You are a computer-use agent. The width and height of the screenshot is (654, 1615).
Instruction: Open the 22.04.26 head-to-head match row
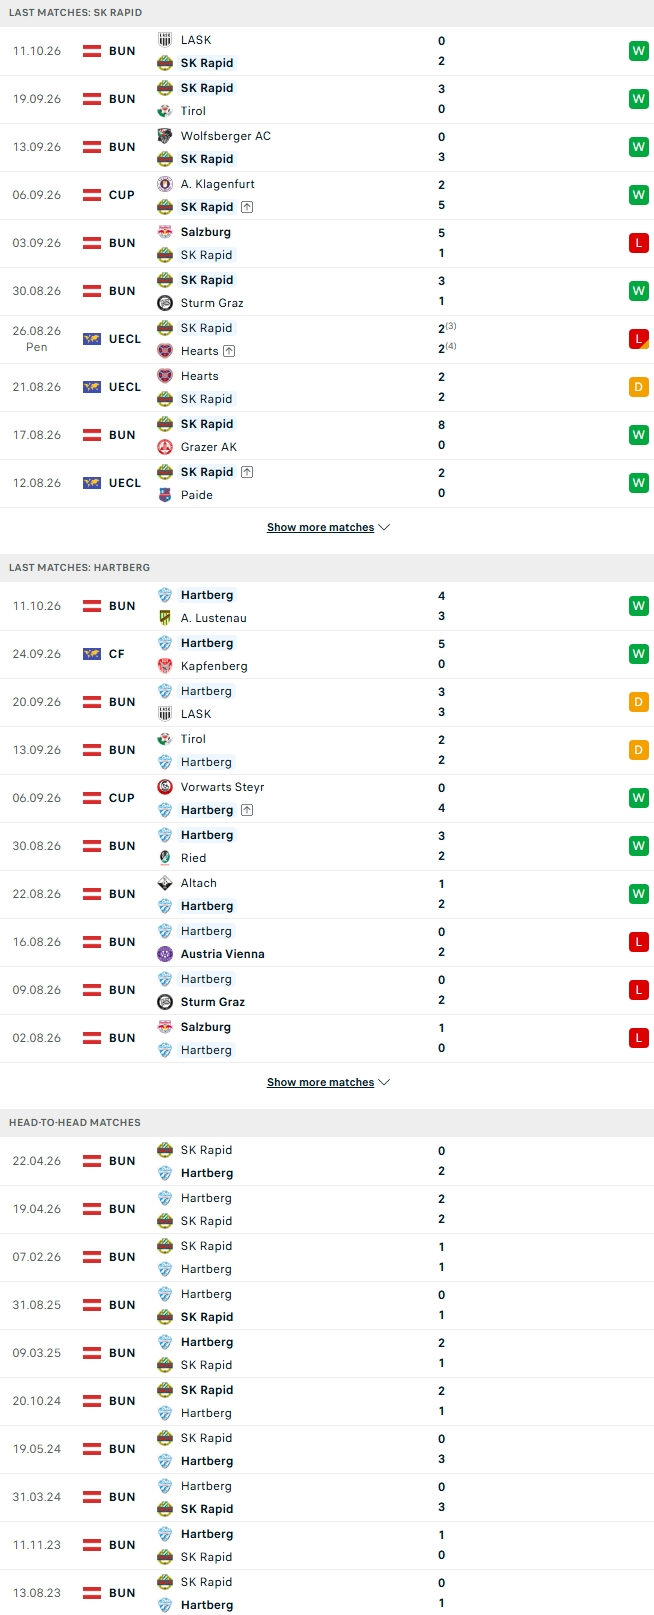pos(327,1161)
